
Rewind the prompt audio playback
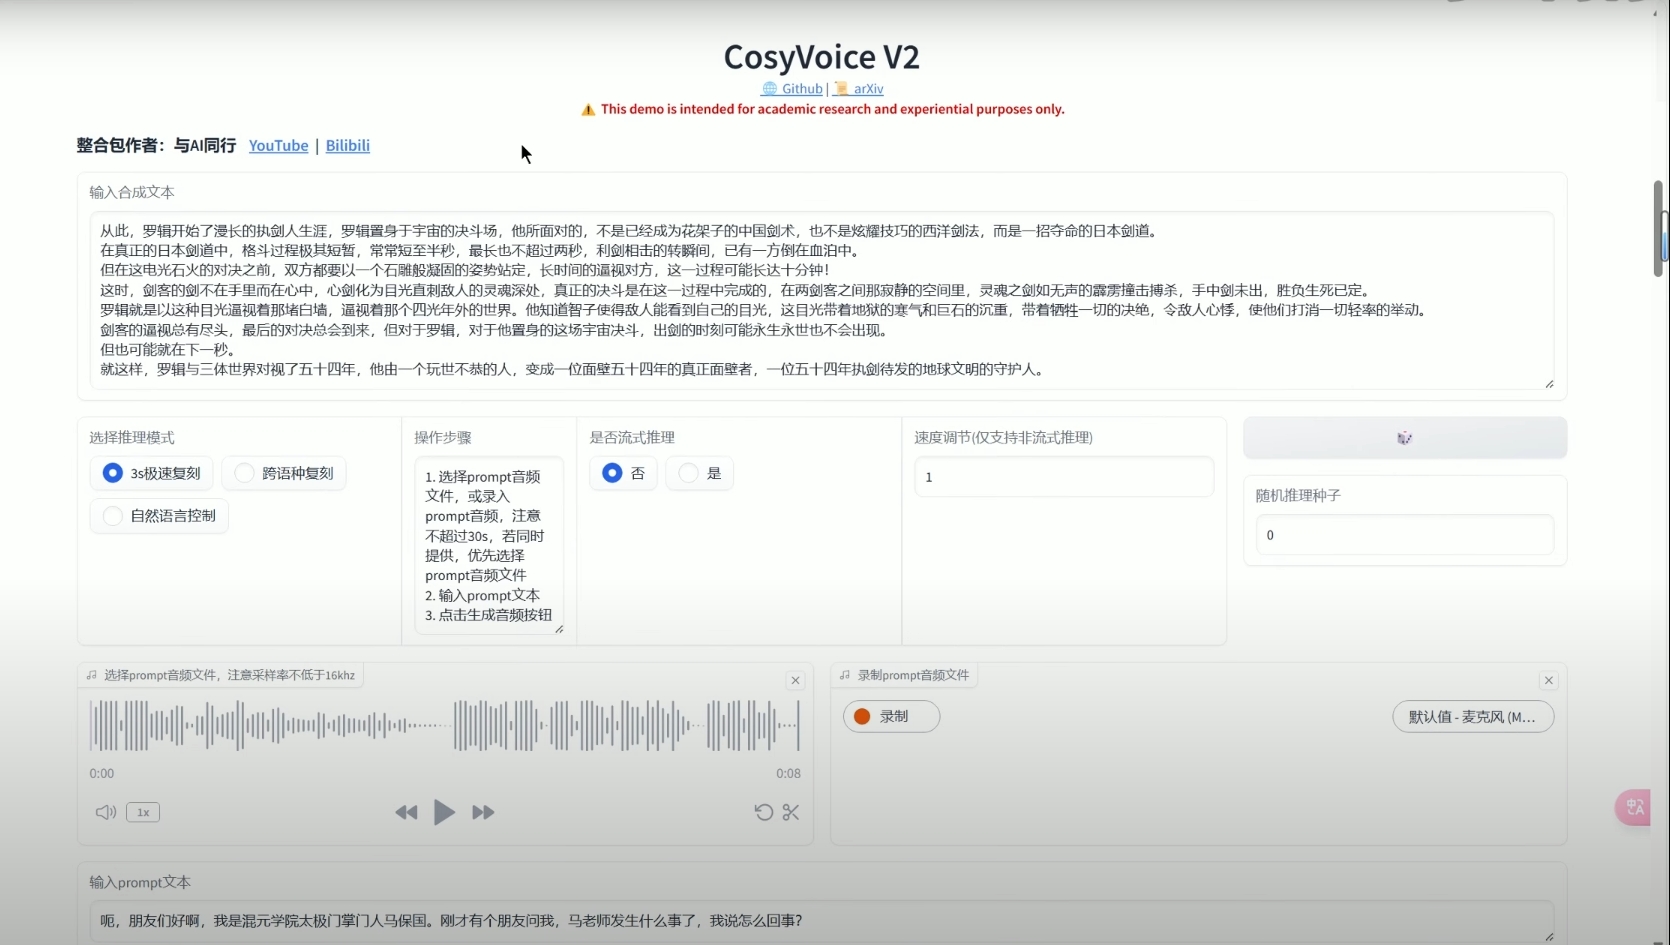405,812
